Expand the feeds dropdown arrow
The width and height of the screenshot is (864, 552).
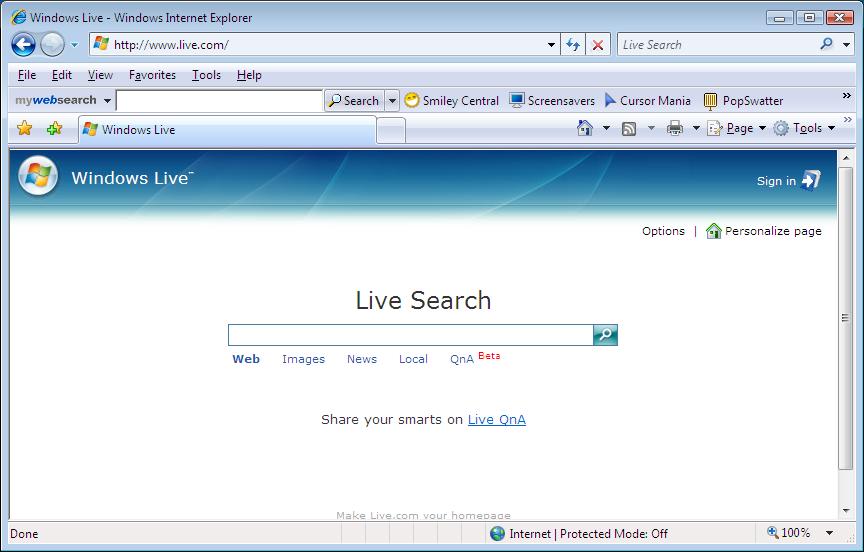[x=651, y=128]
